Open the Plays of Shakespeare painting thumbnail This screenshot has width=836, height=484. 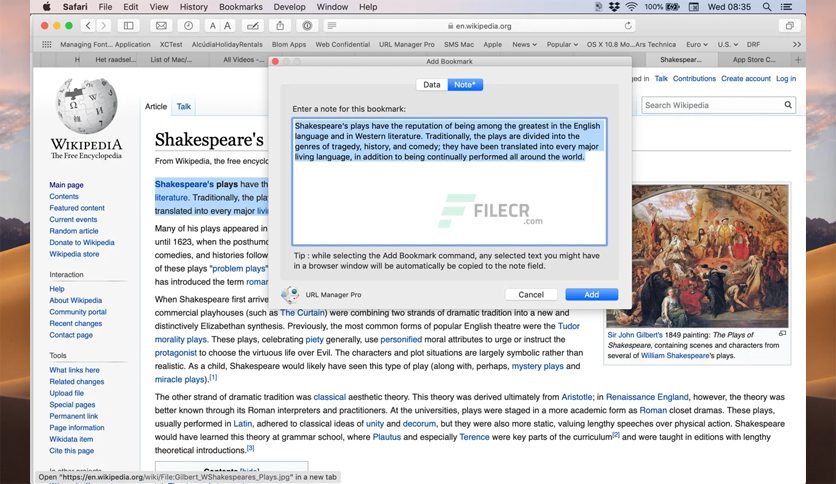[x=697, y=256]
